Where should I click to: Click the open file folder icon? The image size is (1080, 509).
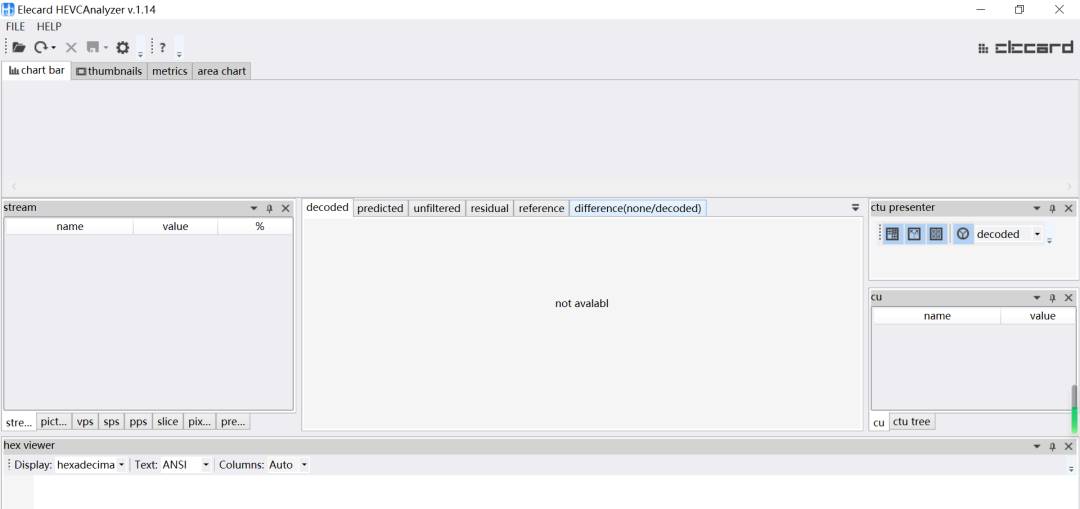pos(19,47)
